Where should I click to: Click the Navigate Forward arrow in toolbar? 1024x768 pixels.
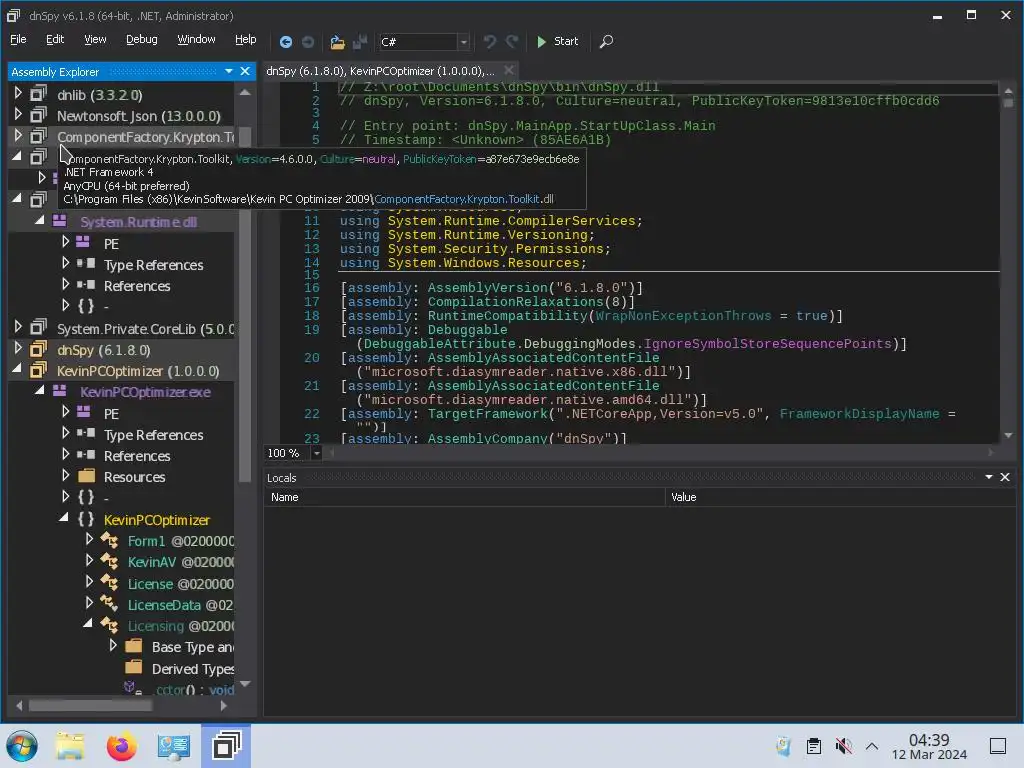pos(308,42)
